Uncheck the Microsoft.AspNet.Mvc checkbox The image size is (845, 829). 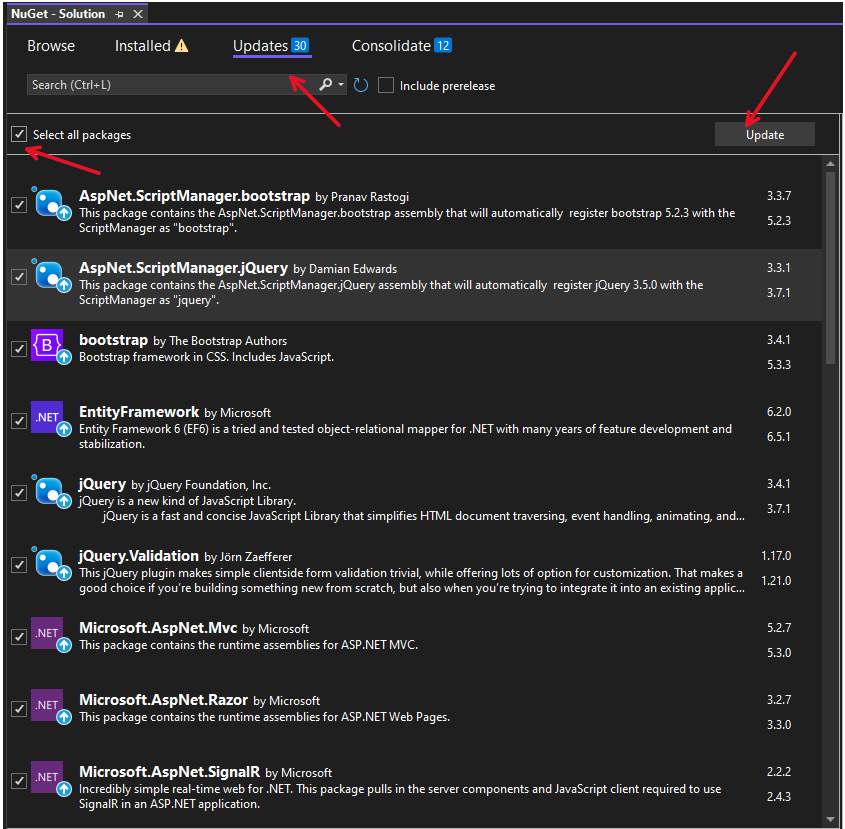click(19, 637)
